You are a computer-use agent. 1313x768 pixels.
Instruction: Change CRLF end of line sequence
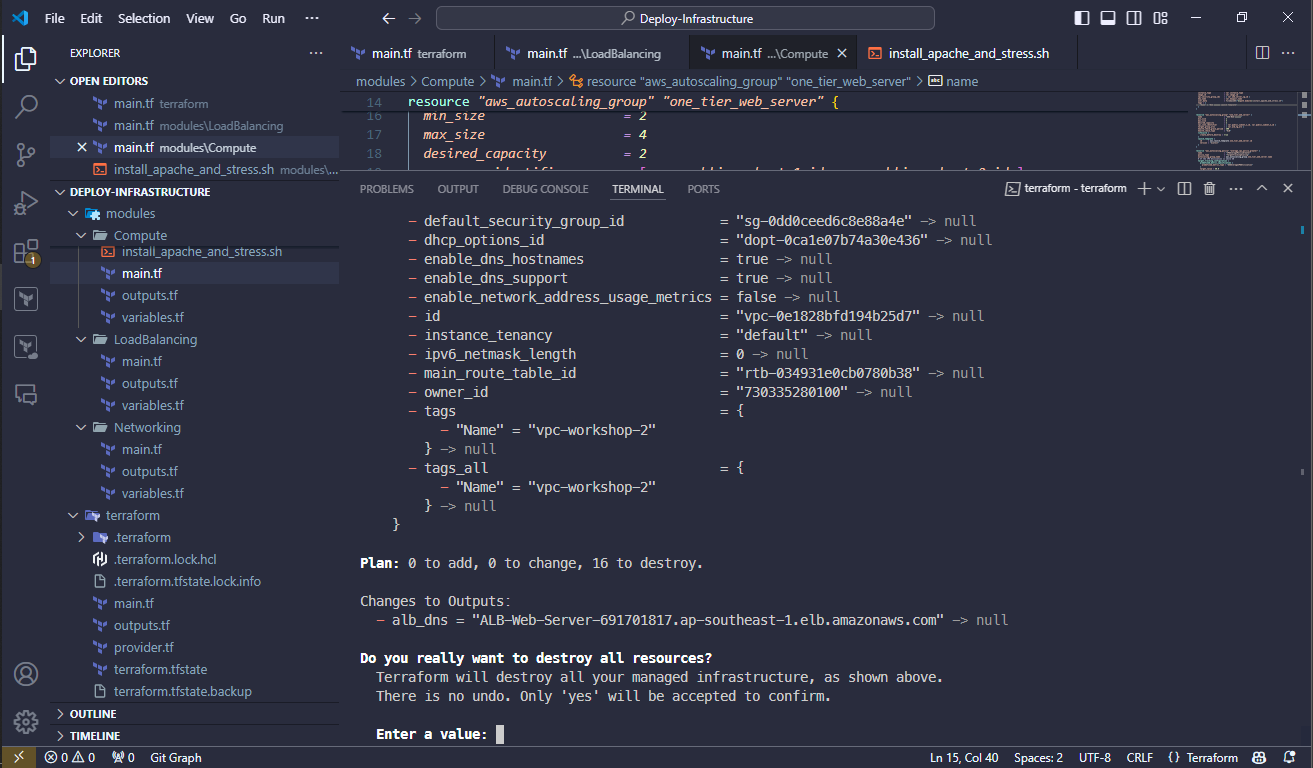click(1140, 758)
